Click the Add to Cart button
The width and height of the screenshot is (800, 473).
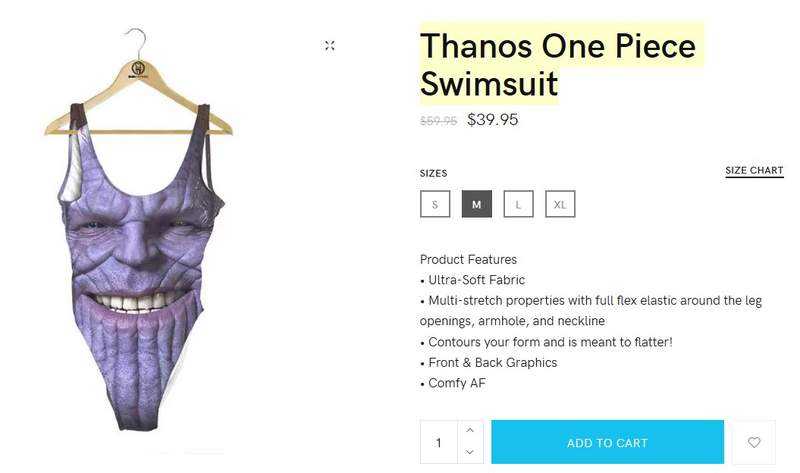tap(607, 442)
